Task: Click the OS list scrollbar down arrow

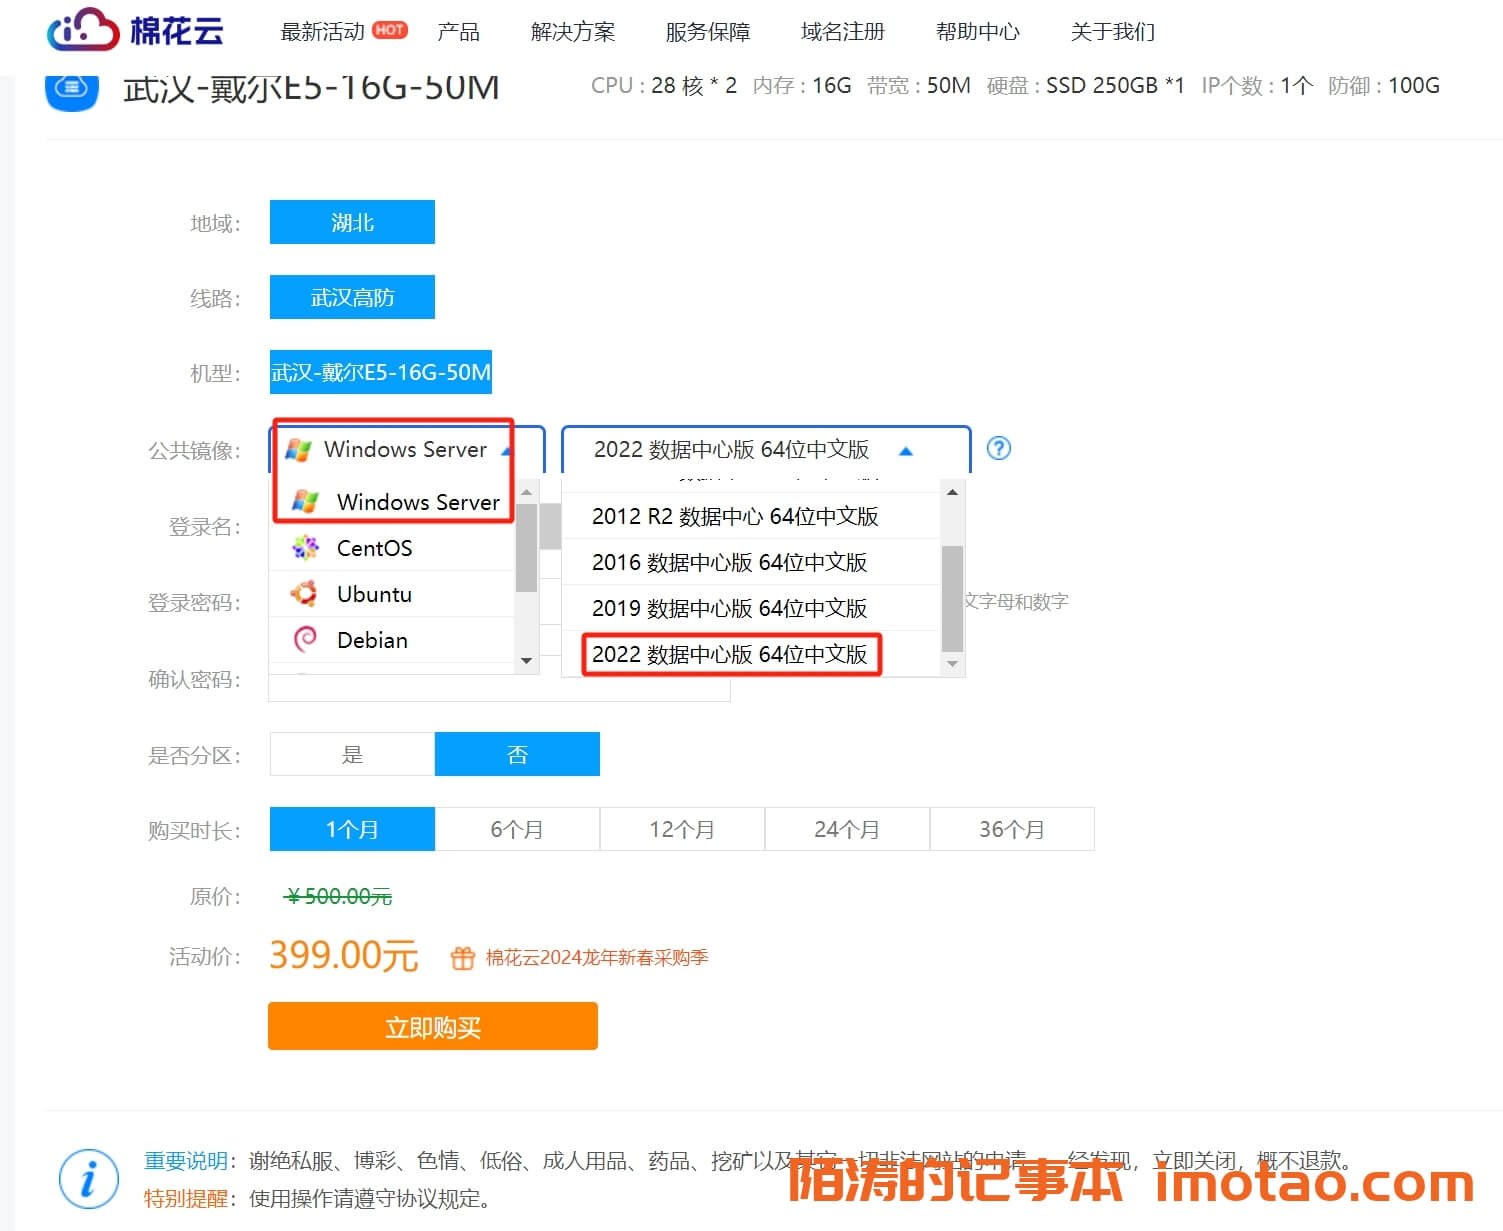Action: 527,661
